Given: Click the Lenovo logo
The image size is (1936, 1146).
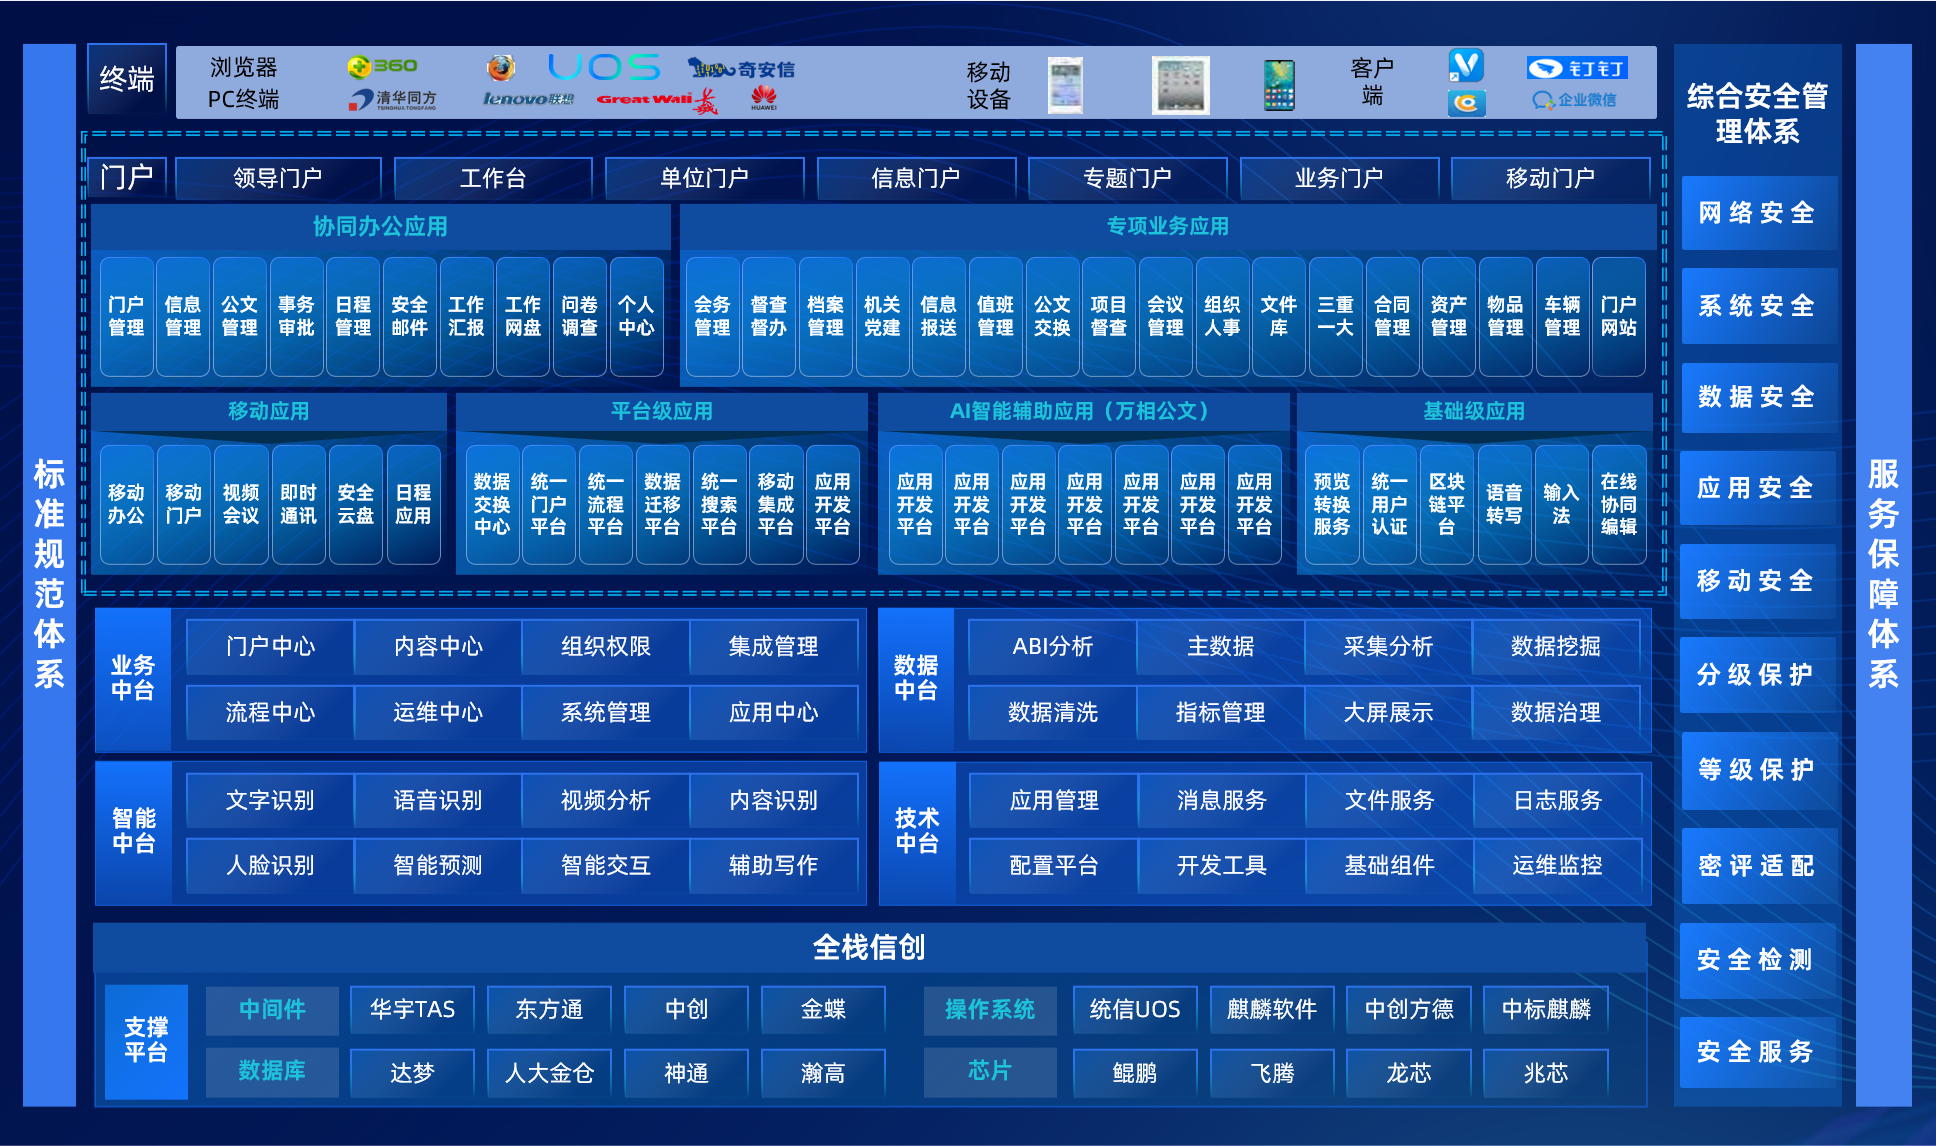Looking at the screenshot, I should (528, 99).
